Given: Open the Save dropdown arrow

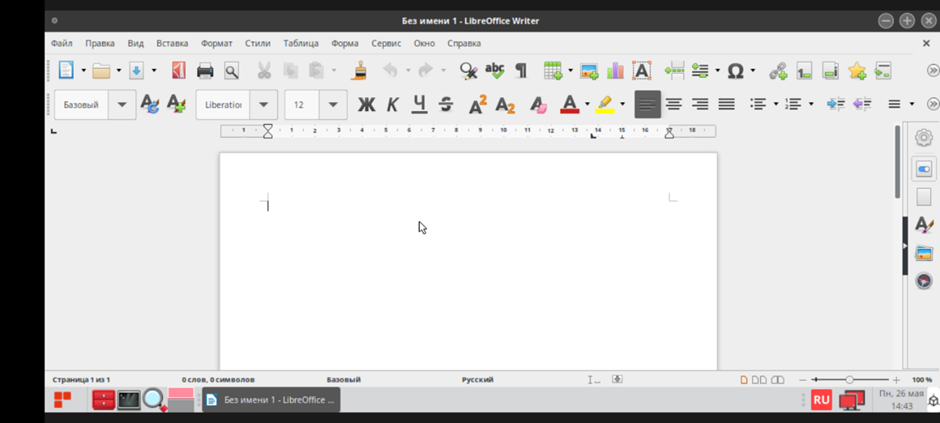Looking at the screenshot, I should coord(153,71).
